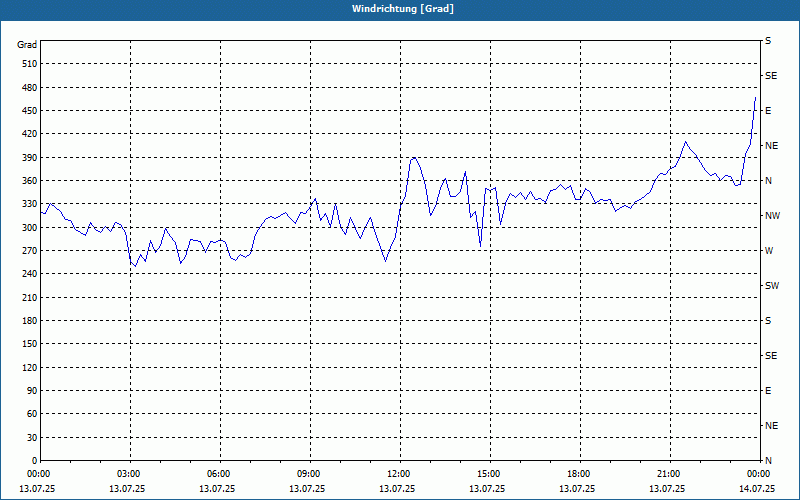Select the '240' y-axis label
This screenshot has height=500, width=800.
coord(30,274)
